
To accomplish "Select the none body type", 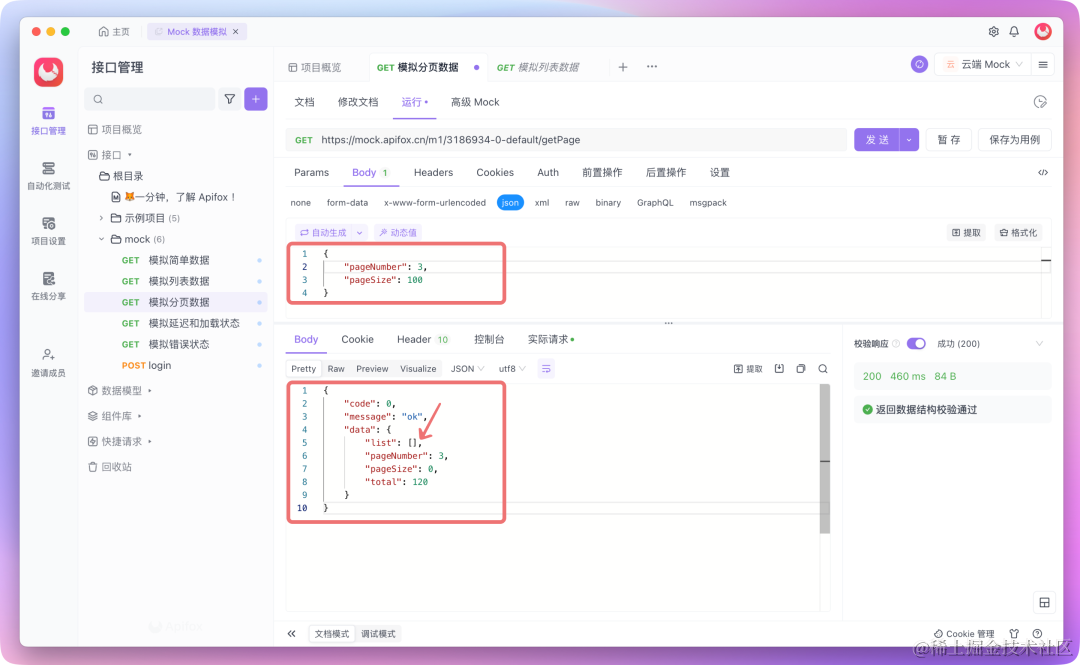I will tap(300, 203).
